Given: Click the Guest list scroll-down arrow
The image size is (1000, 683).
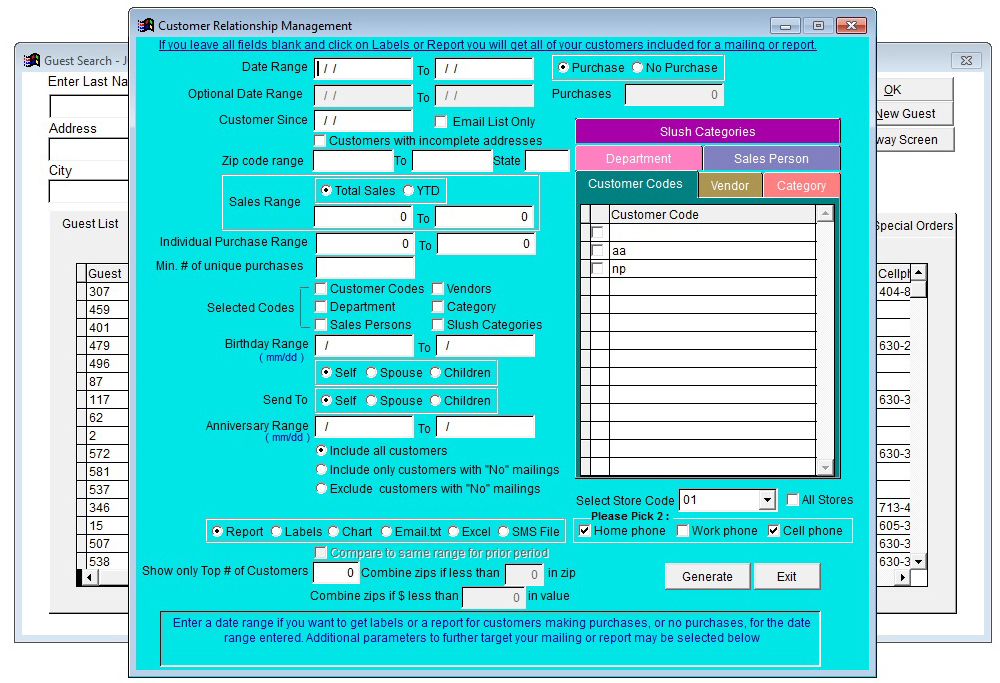Looking at the screenshot, I should pyautogui.click(x=918, y=562).
